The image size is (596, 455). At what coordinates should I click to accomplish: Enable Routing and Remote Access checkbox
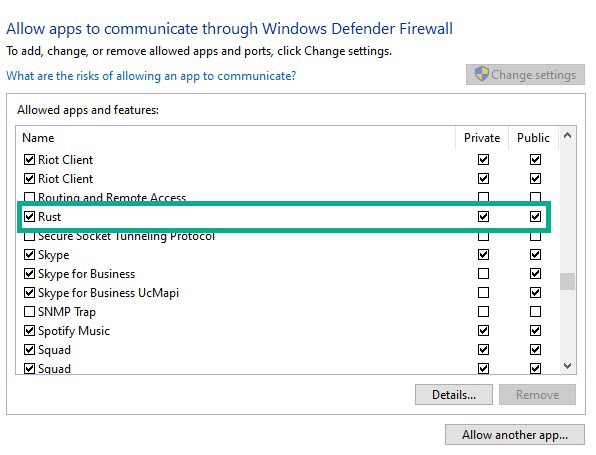(29, 197)
